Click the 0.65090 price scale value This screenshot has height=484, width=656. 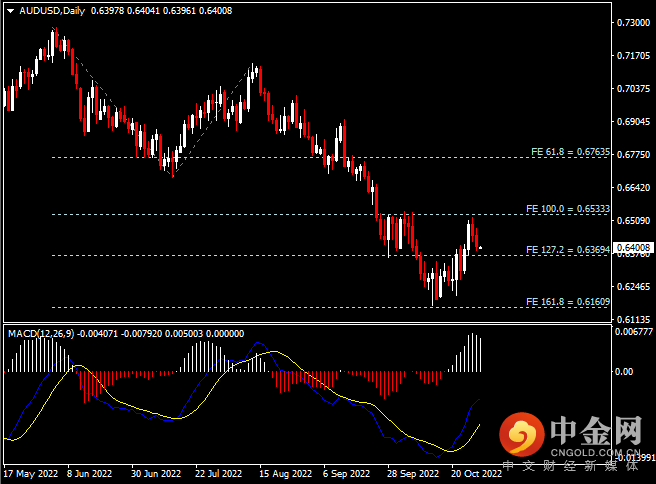tap(633, 220)
